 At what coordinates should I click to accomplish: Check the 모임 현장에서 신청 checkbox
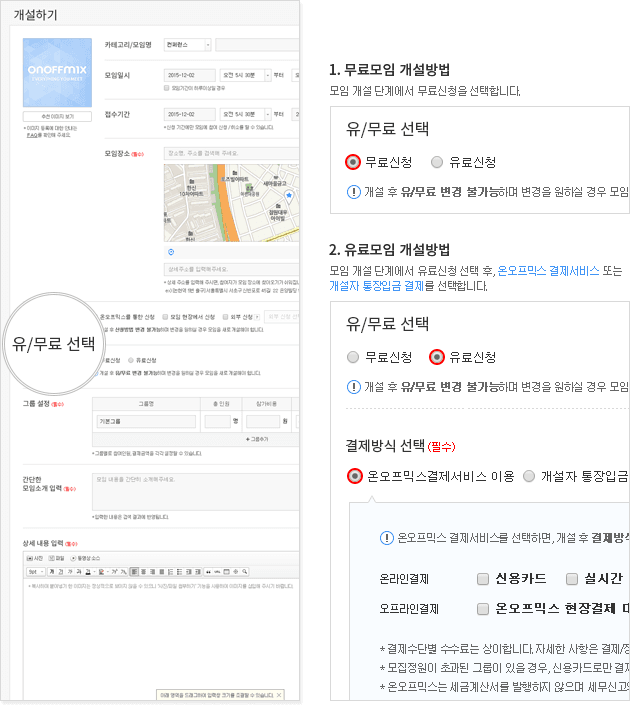pyautogui.click(x=165, y=317)
